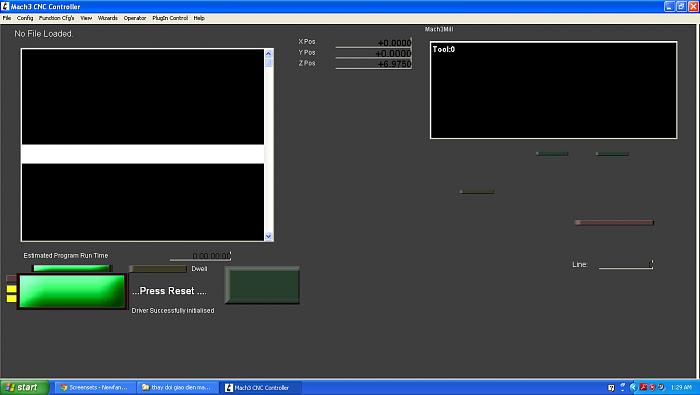Click Mach3 CNC Controller taskbar button
The height and width of the screenshot is (395, 700).
260,387
